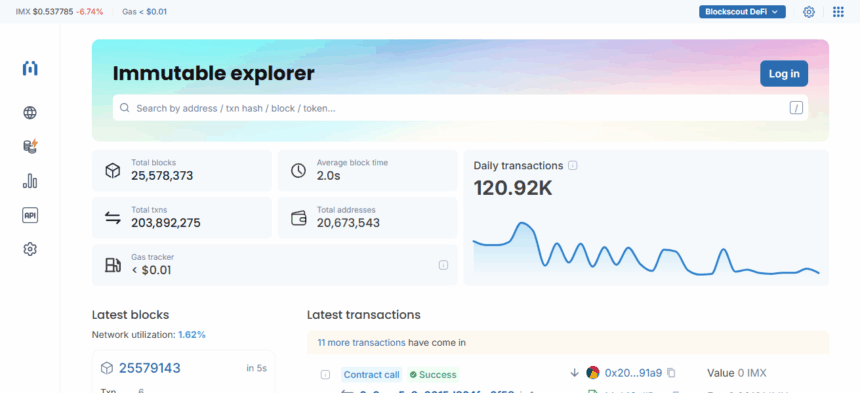Open the Total addresses 20,673,543 card
Image resolution: width=860 pixels, height=393 pixels.
tap(367, 218)
